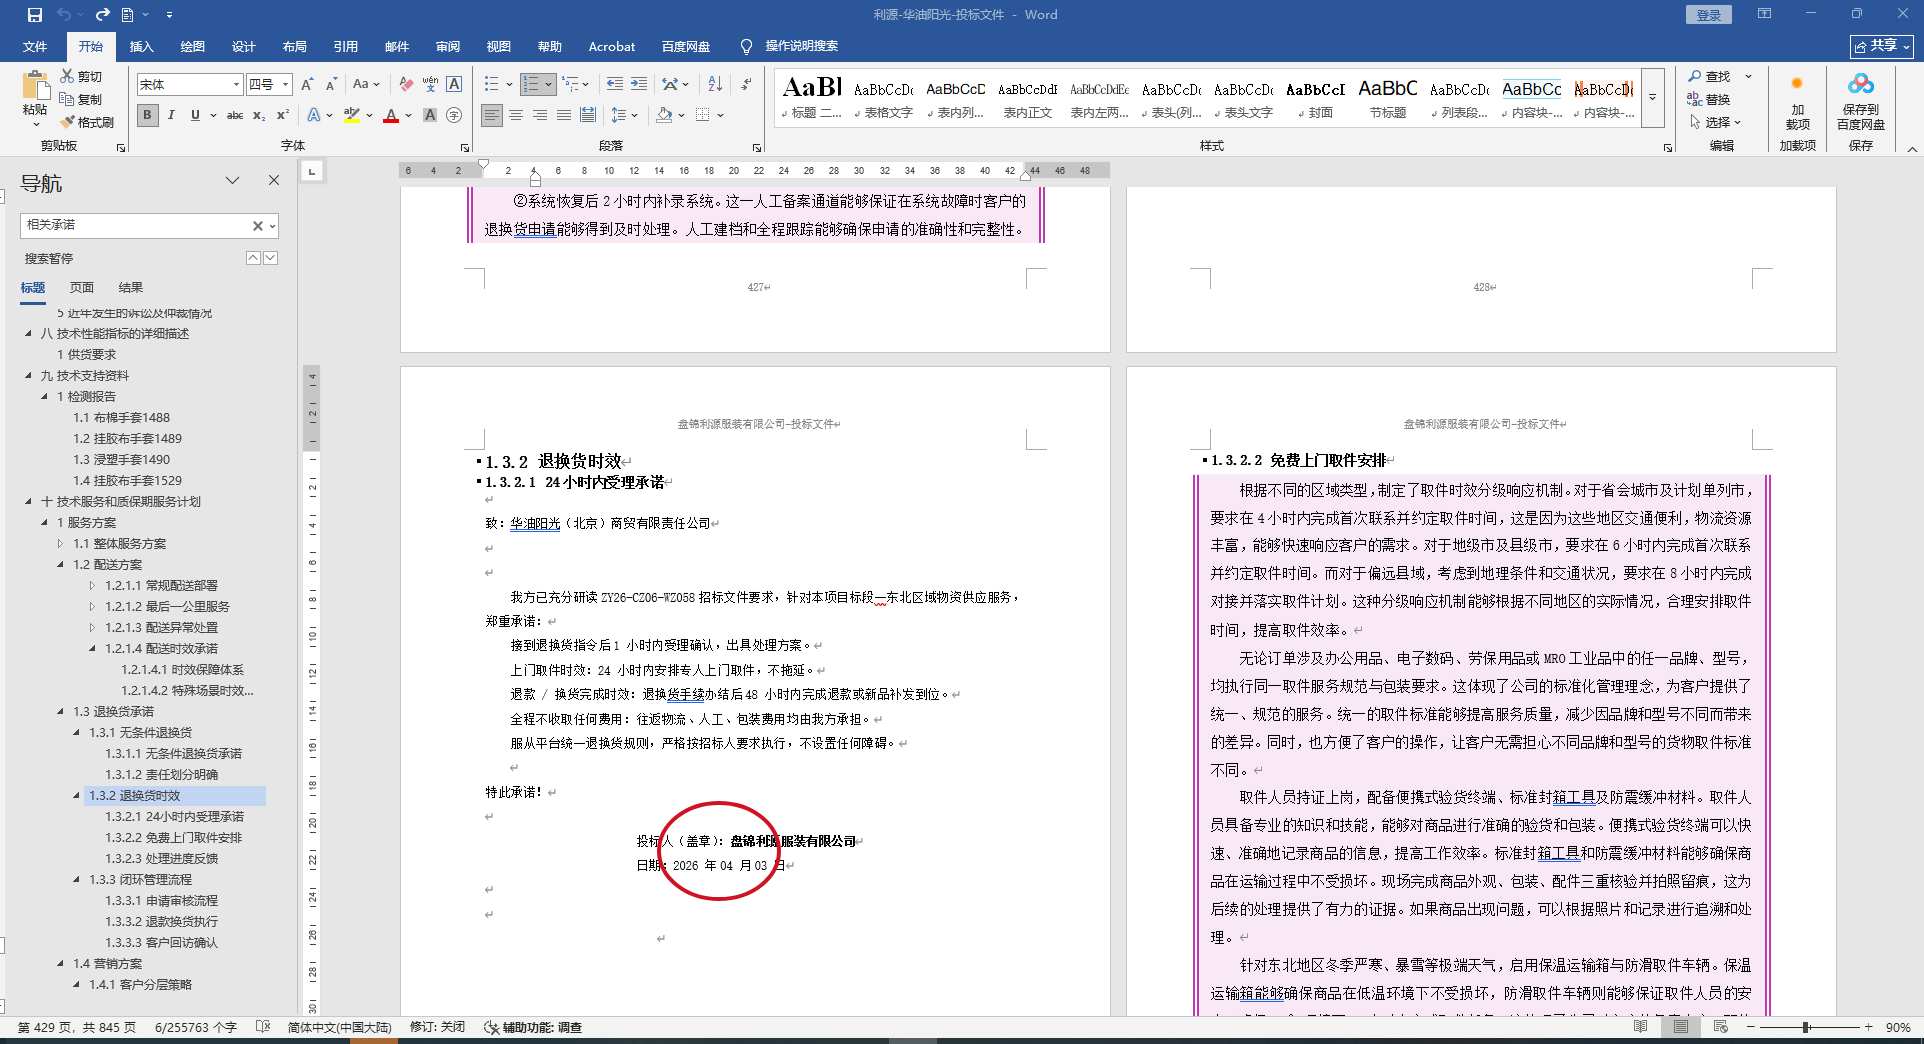The height and width of the screenshot is (1044, 1924).
Task: Toggle strikethrough (abc) formatting
Action: tap(235, 115)
